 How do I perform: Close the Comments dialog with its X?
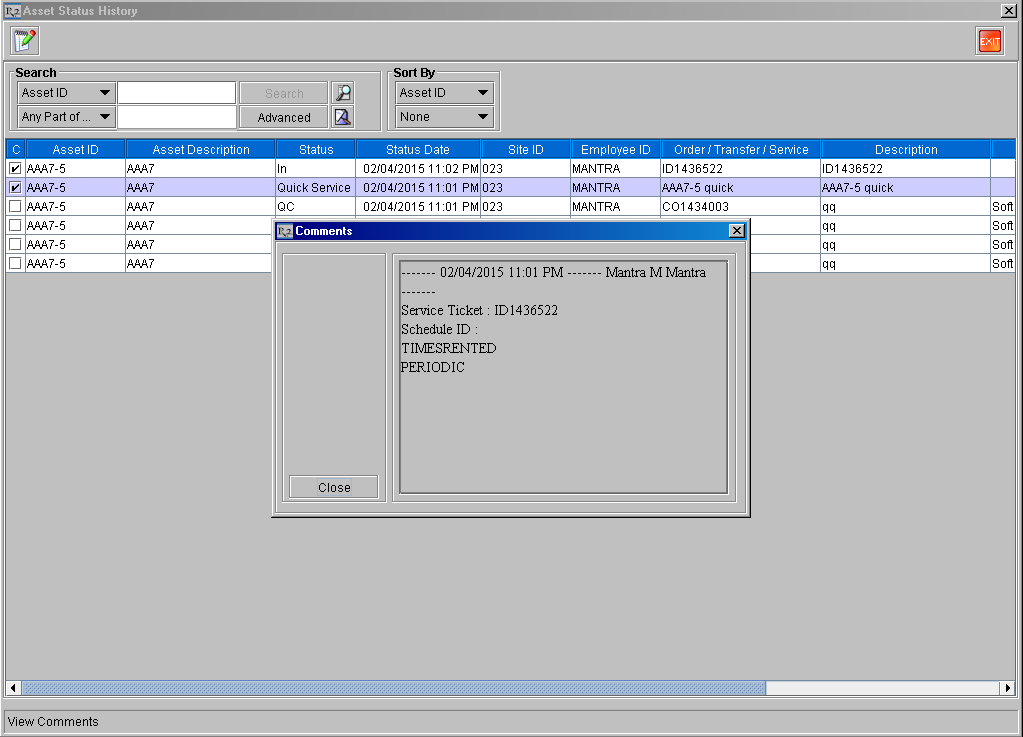(737, 231)
